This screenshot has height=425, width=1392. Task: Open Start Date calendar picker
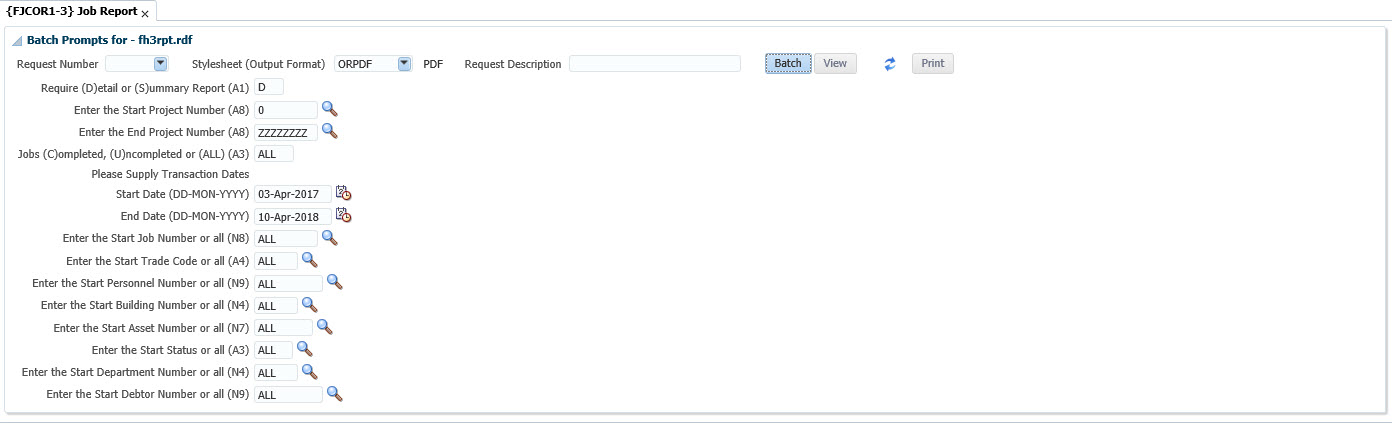coord(343,194)
